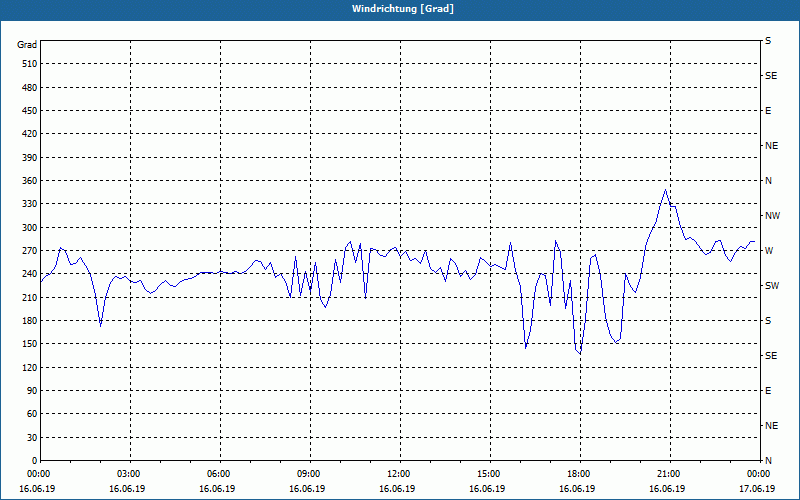
Task: Click the N compass label level with 360
Action: 768,181
